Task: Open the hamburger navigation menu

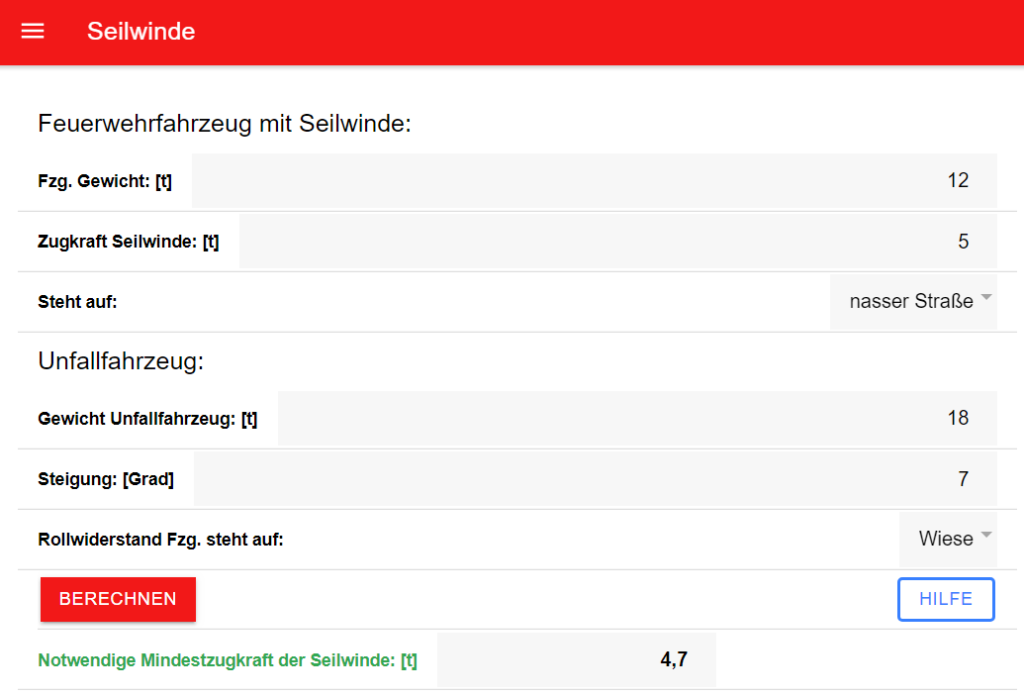Action: pyautogui.click(x=32, y=31)
